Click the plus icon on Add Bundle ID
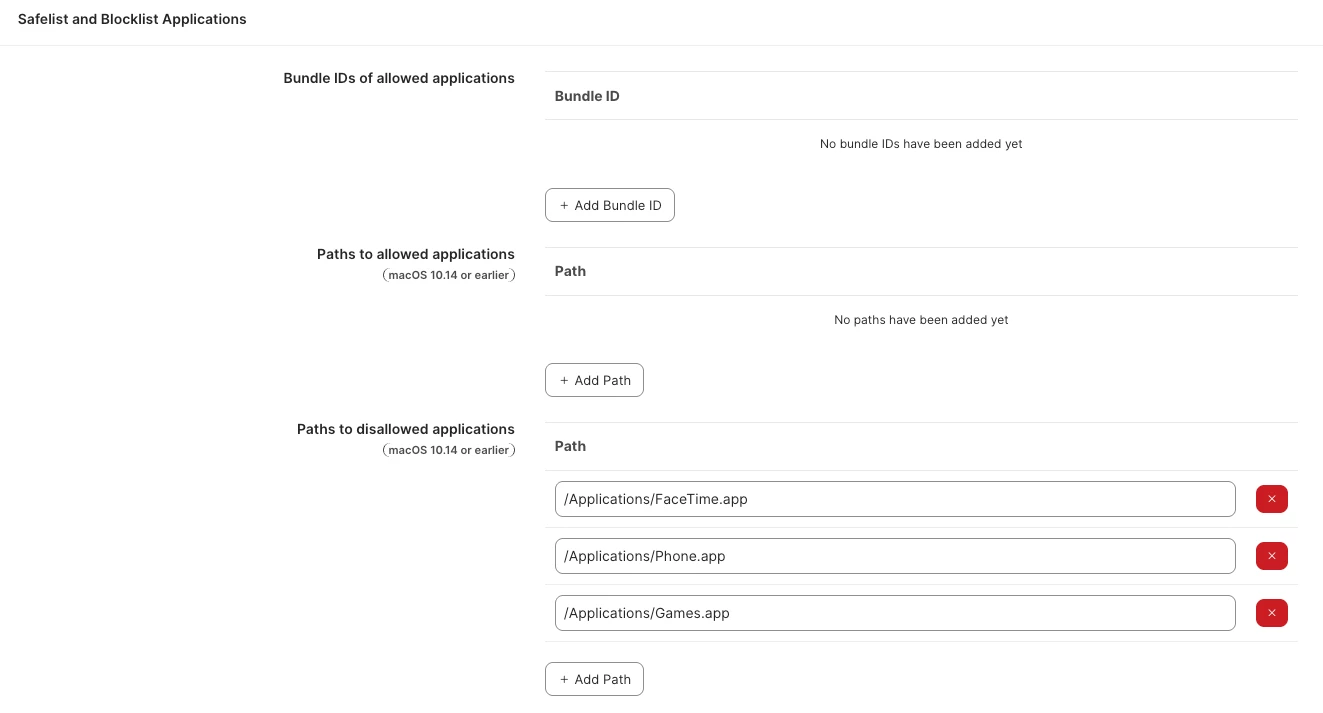This screenshot has width=1323, height=713. tap(564, 205)
